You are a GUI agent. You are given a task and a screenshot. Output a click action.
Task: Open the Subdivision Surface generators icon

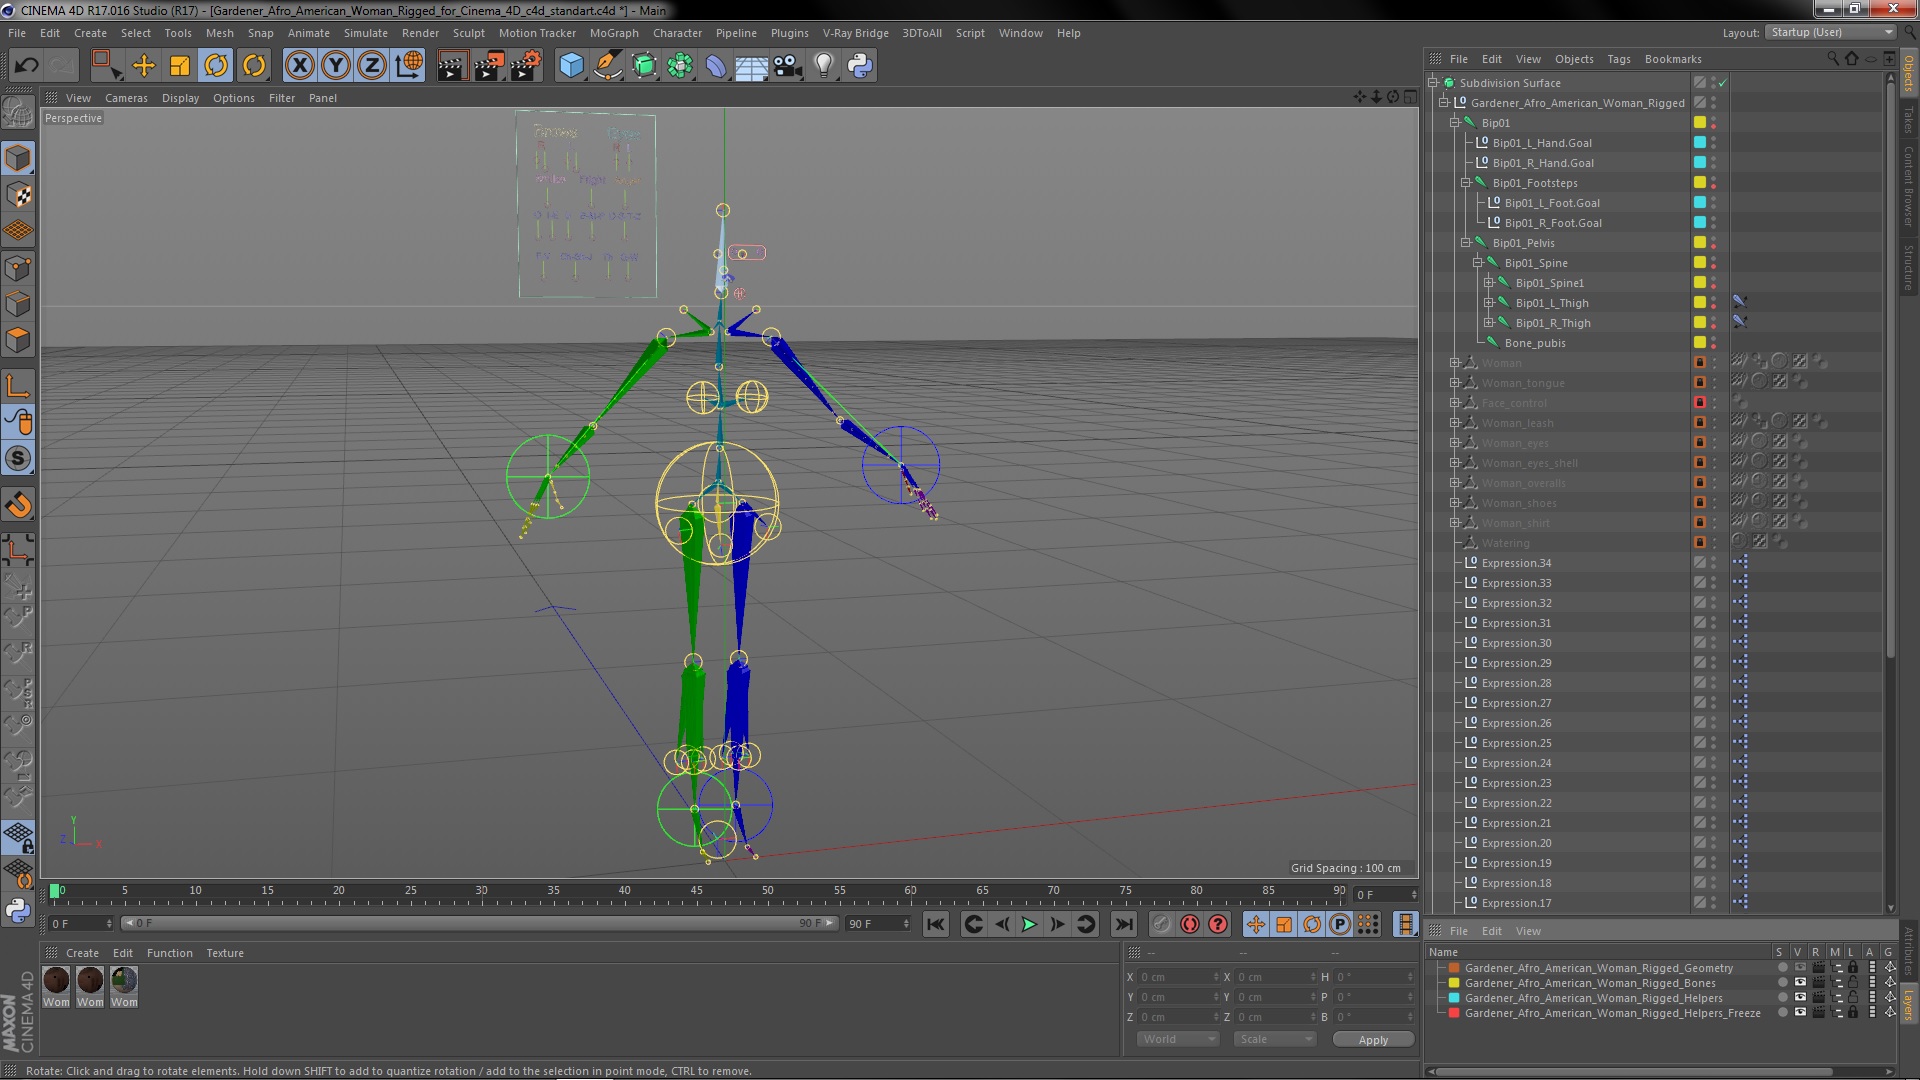pos(644,66)
